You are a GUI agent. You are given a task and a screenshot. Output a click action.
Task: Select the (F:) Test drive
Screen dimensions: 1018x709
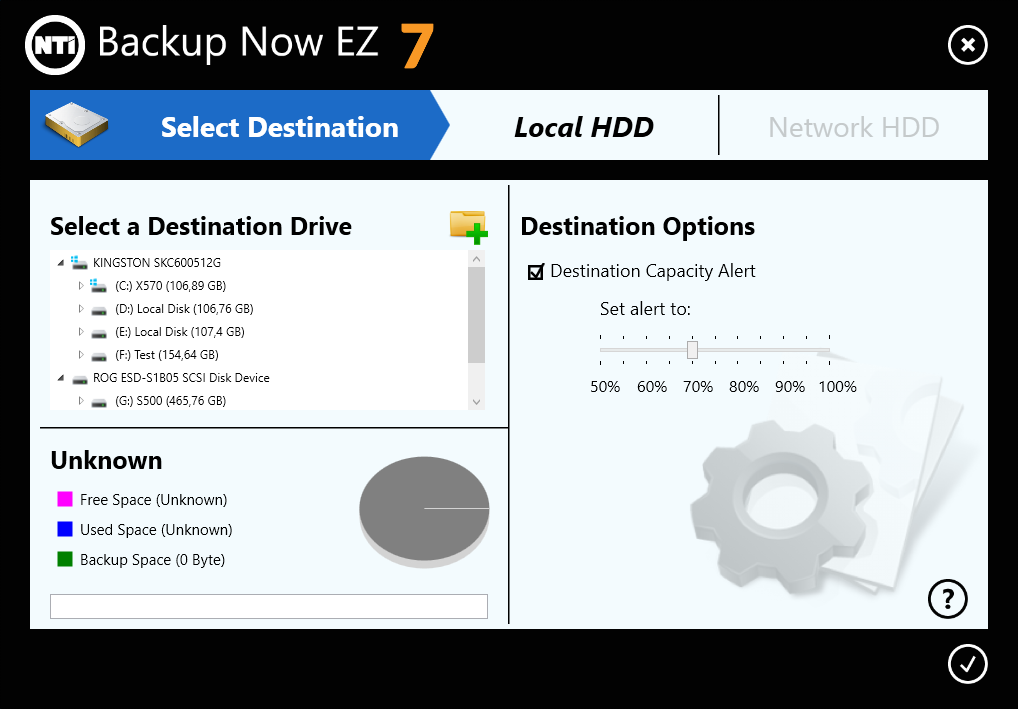(x=166, y=355)
